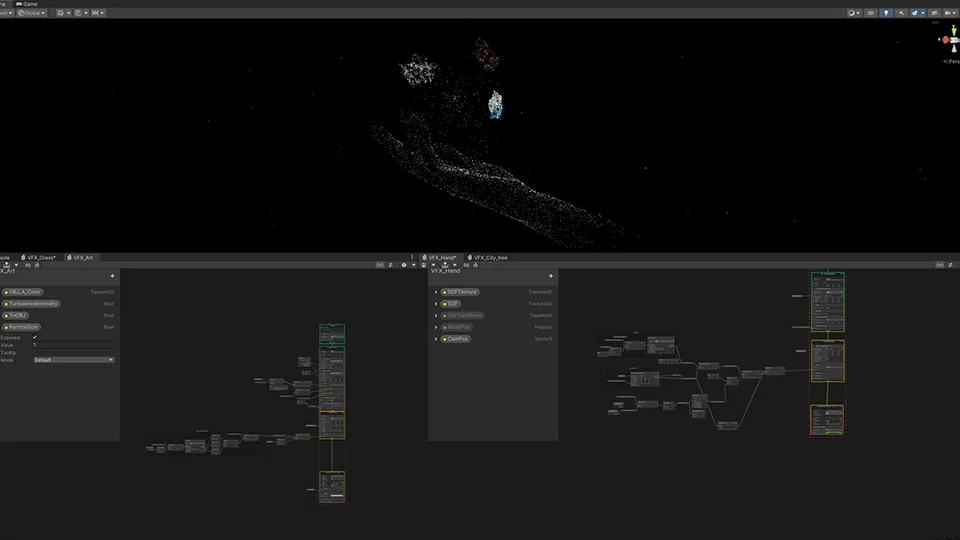Open the VFX_Art panel three-dot options menu

click(x=412, y=258)
